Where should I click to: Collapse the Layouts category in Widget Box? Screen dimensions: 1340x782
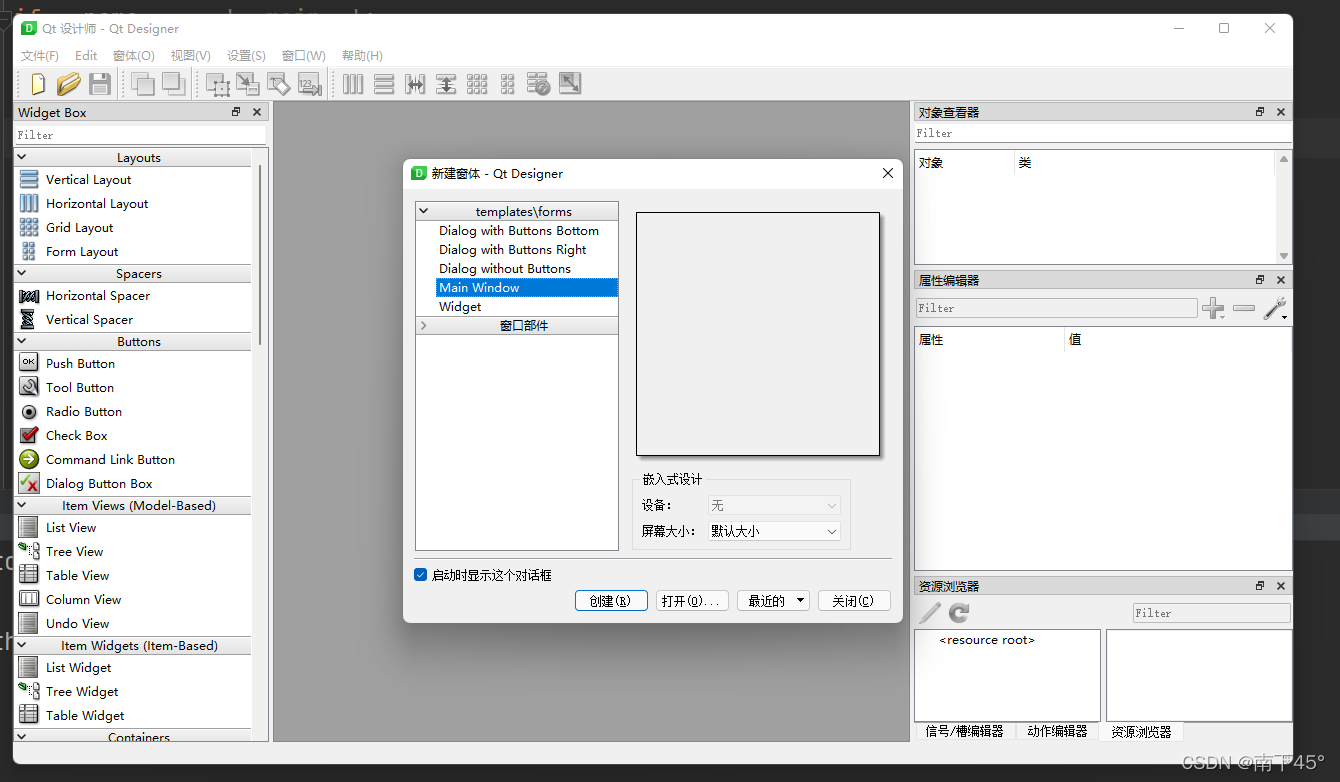tap(22, 157)
